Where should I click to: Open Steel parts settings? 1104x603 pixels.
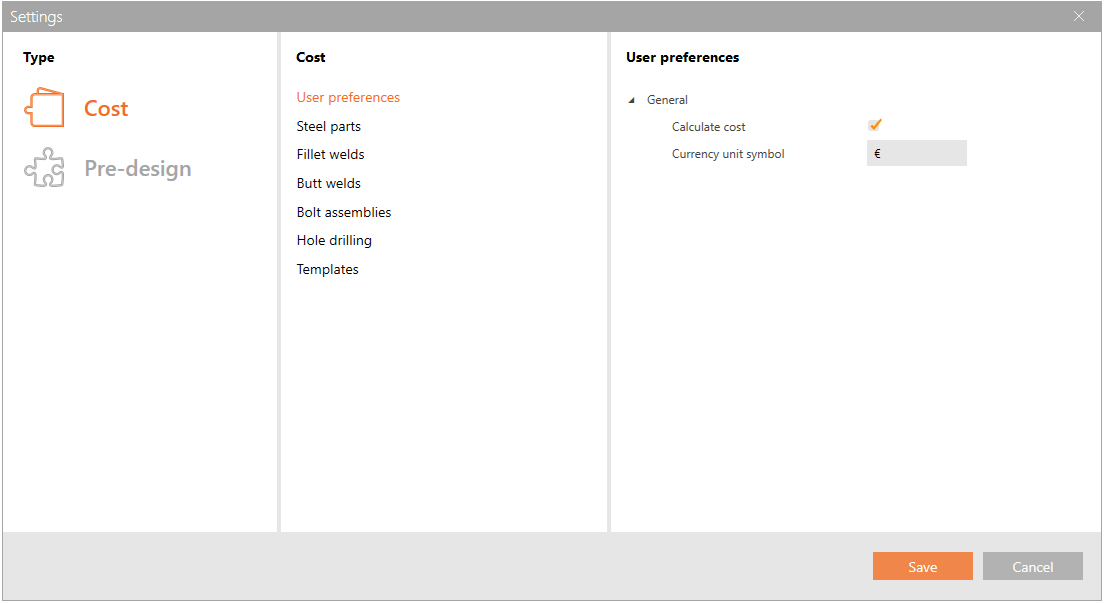328,126
